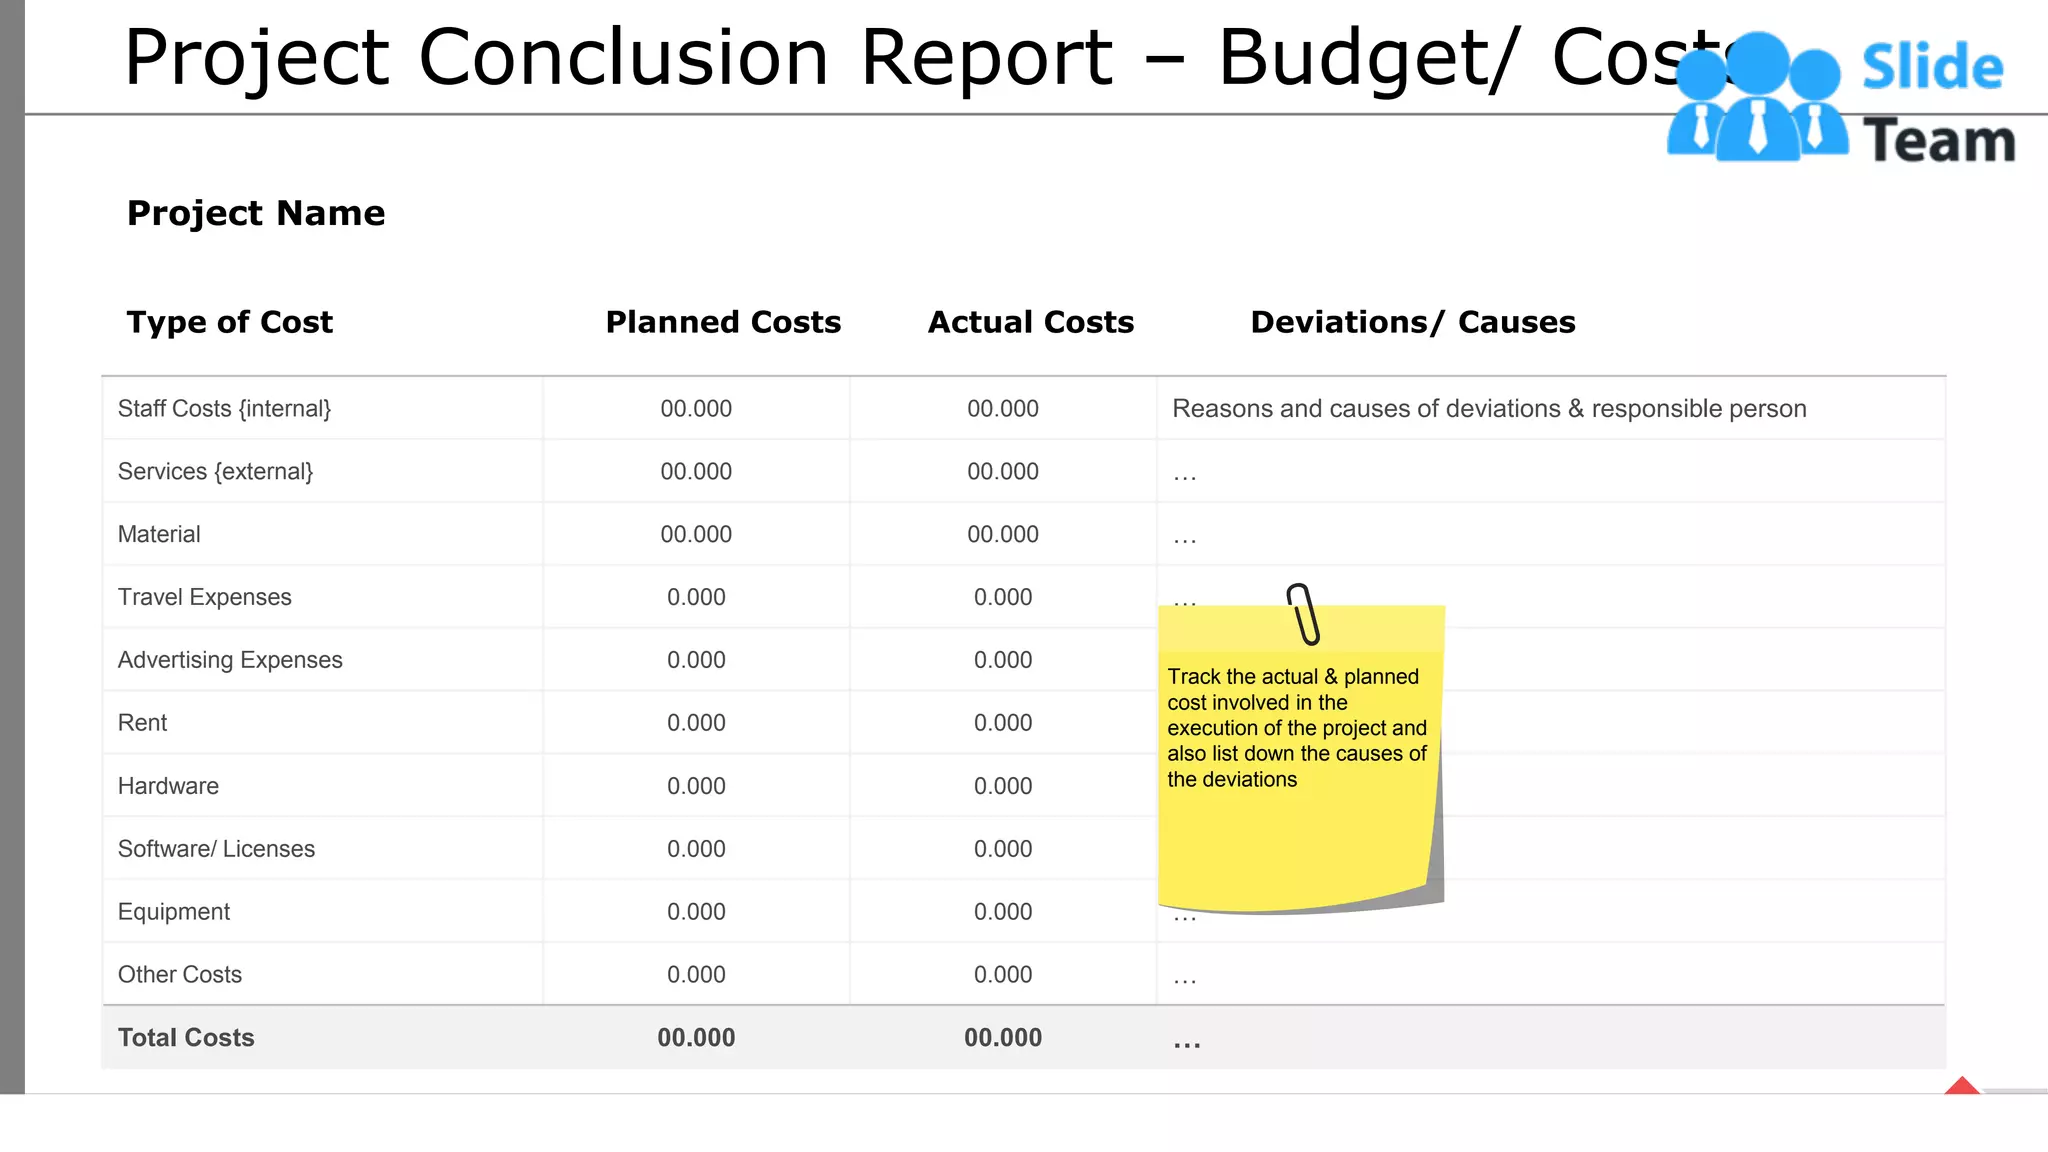This screenshot has height=1152, width=2048.
Task: Click actual cost value for Material
Action: [x=1003, y=535]
